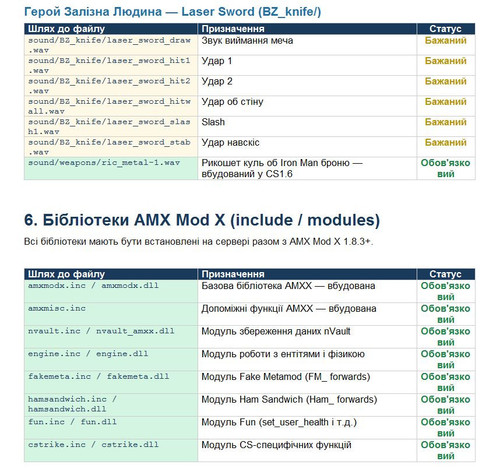Click sentence 'Всі бібліотеки мають бути встановлені'
The width and height of the screenshot is (500, 472).
[198, 241]
